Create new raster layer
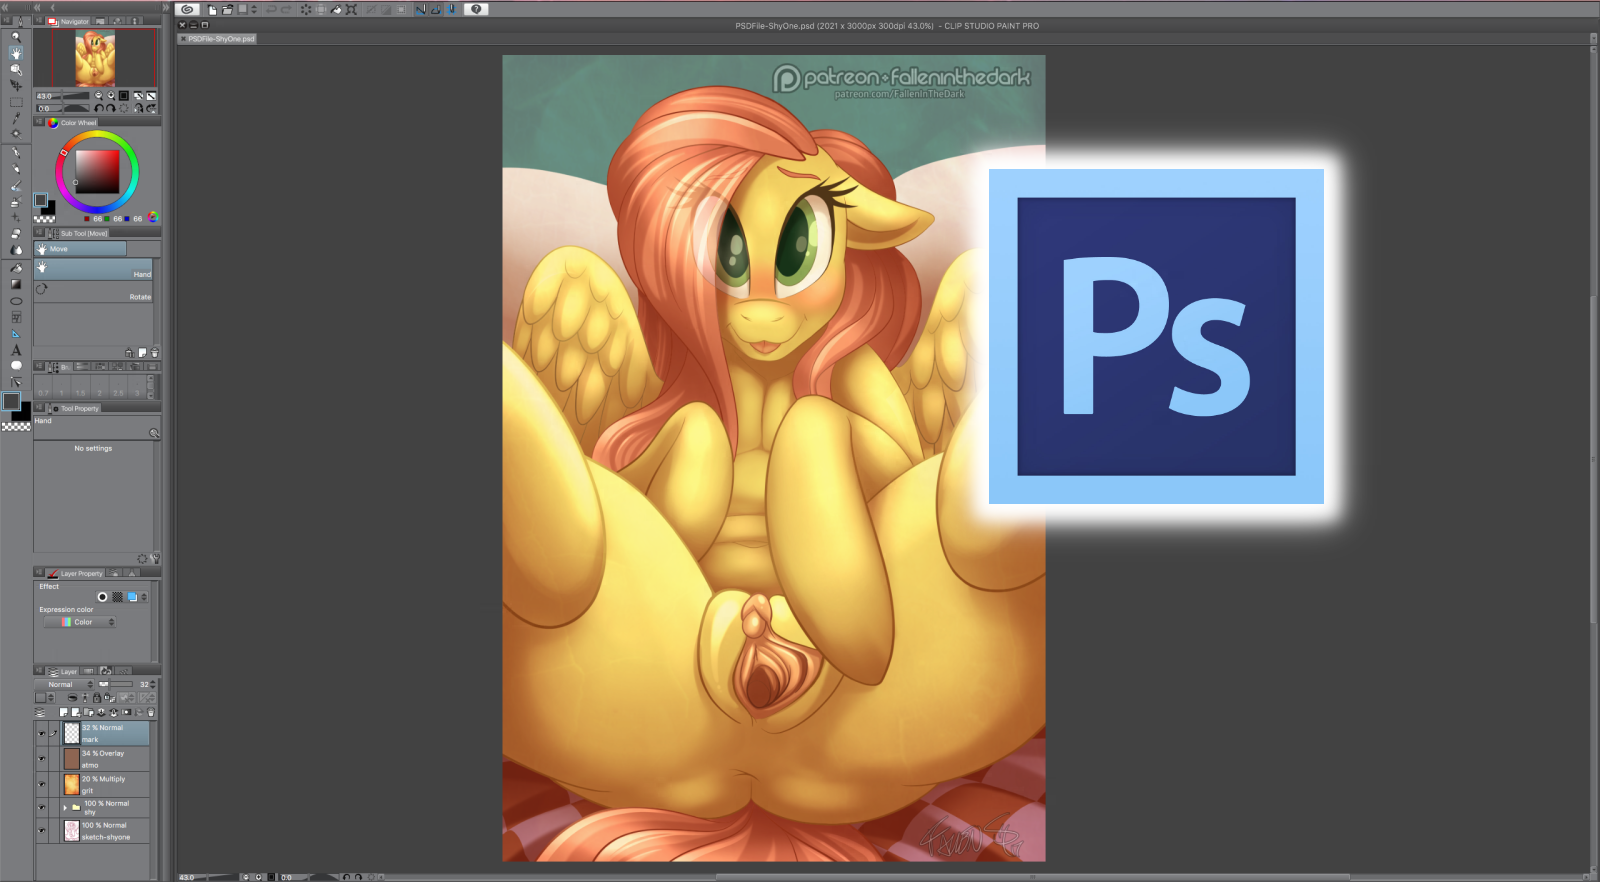 64,713
